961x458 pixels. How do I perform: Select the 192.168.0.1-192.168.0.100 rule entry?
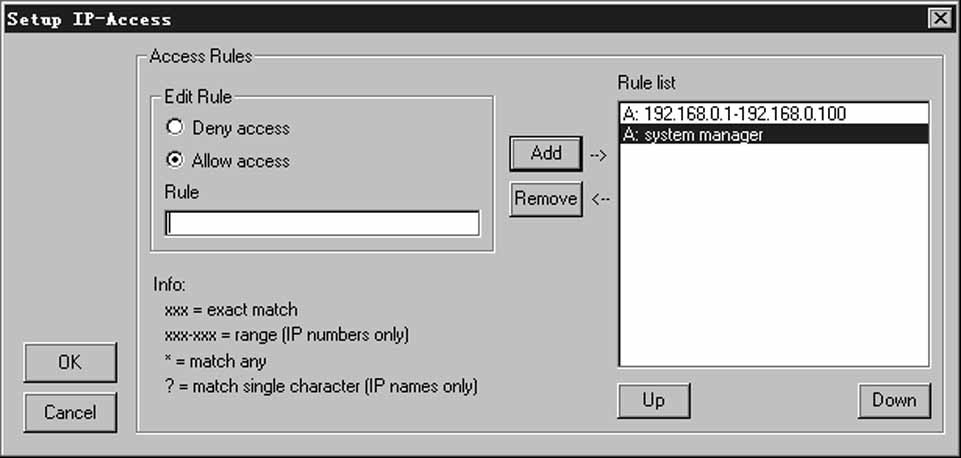coord(774,114)
